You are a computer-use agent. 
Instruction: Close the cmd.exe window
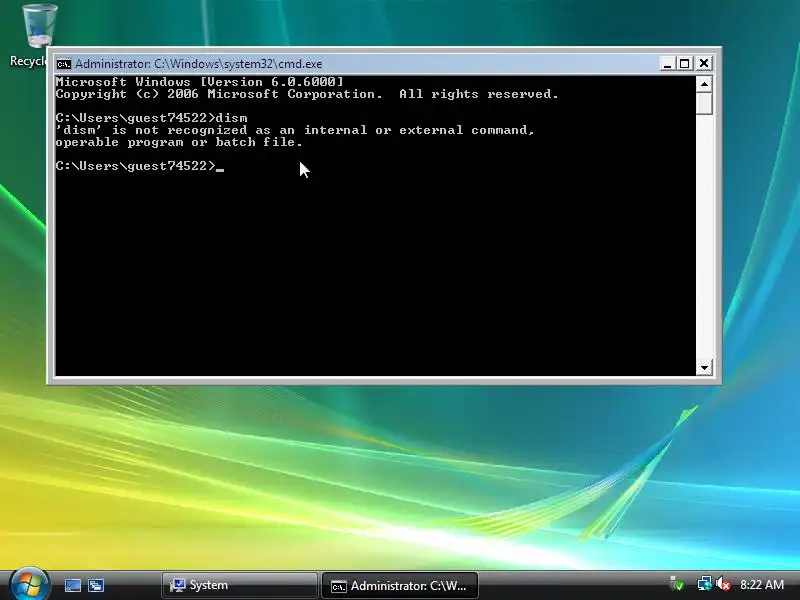coord(704,63)
